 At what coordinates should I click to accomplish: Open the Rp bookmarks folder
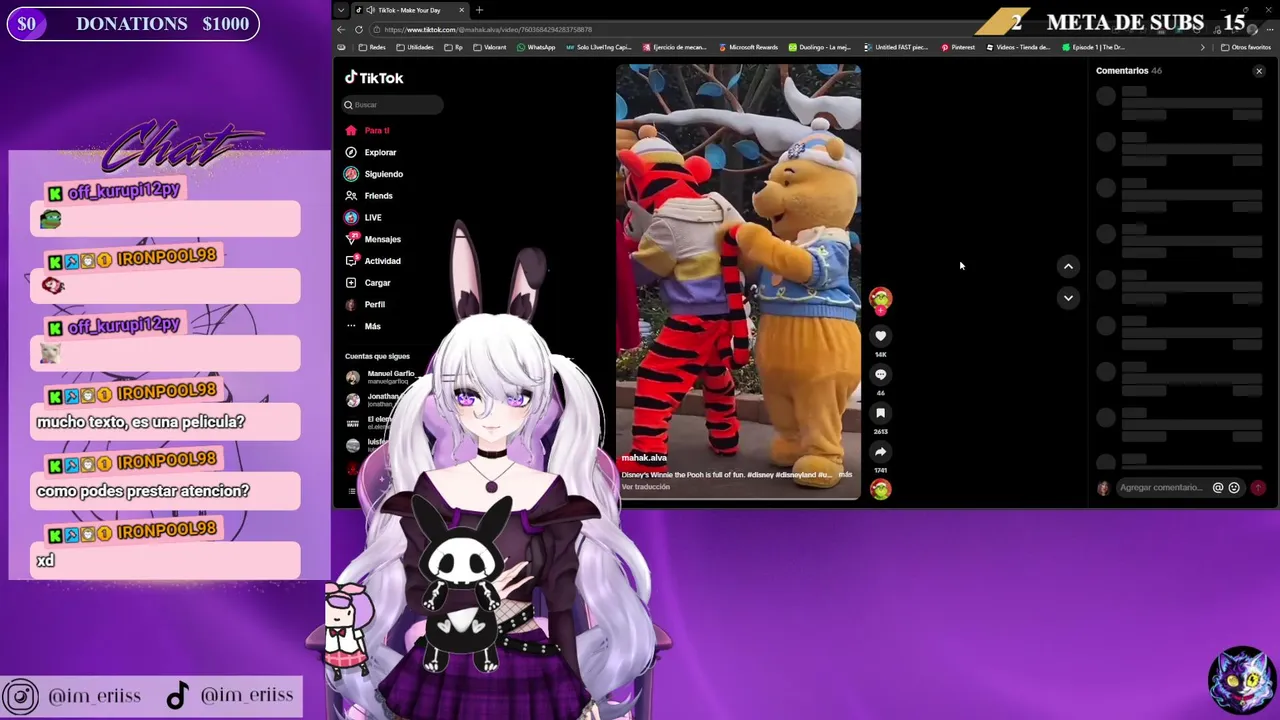454,47
